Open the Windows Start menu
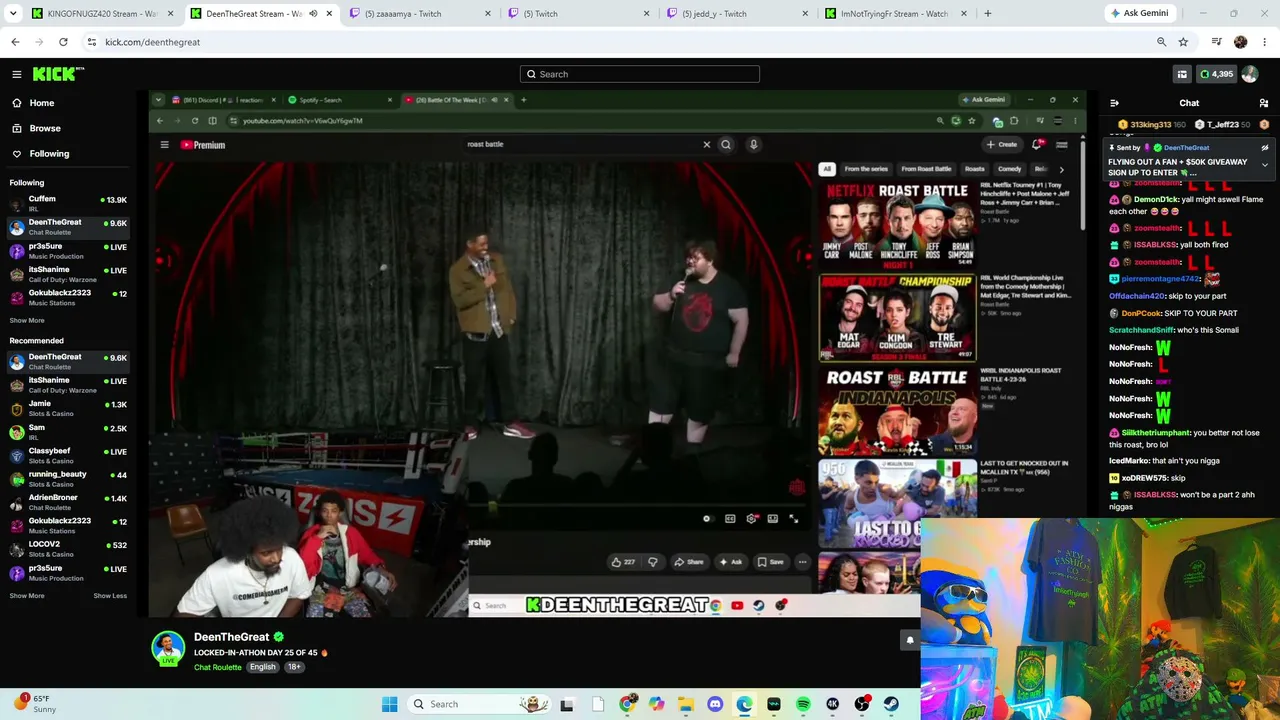The image size is (1280, 720). pos(390,704)
